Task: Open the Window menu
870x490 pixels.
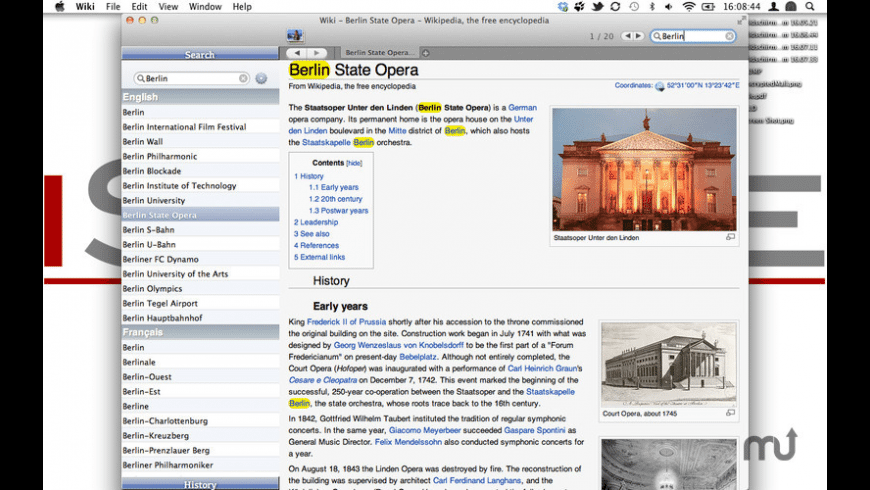Action: [205, 7]
